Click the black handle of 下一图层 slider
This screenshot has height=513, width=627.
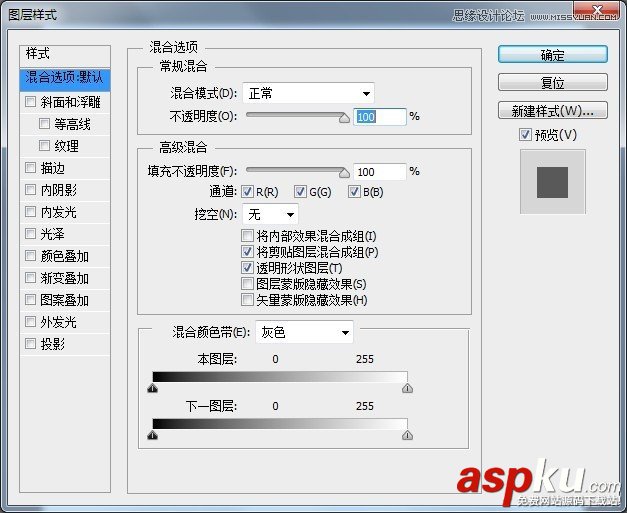pyautogui.click(x=152, y=435)
